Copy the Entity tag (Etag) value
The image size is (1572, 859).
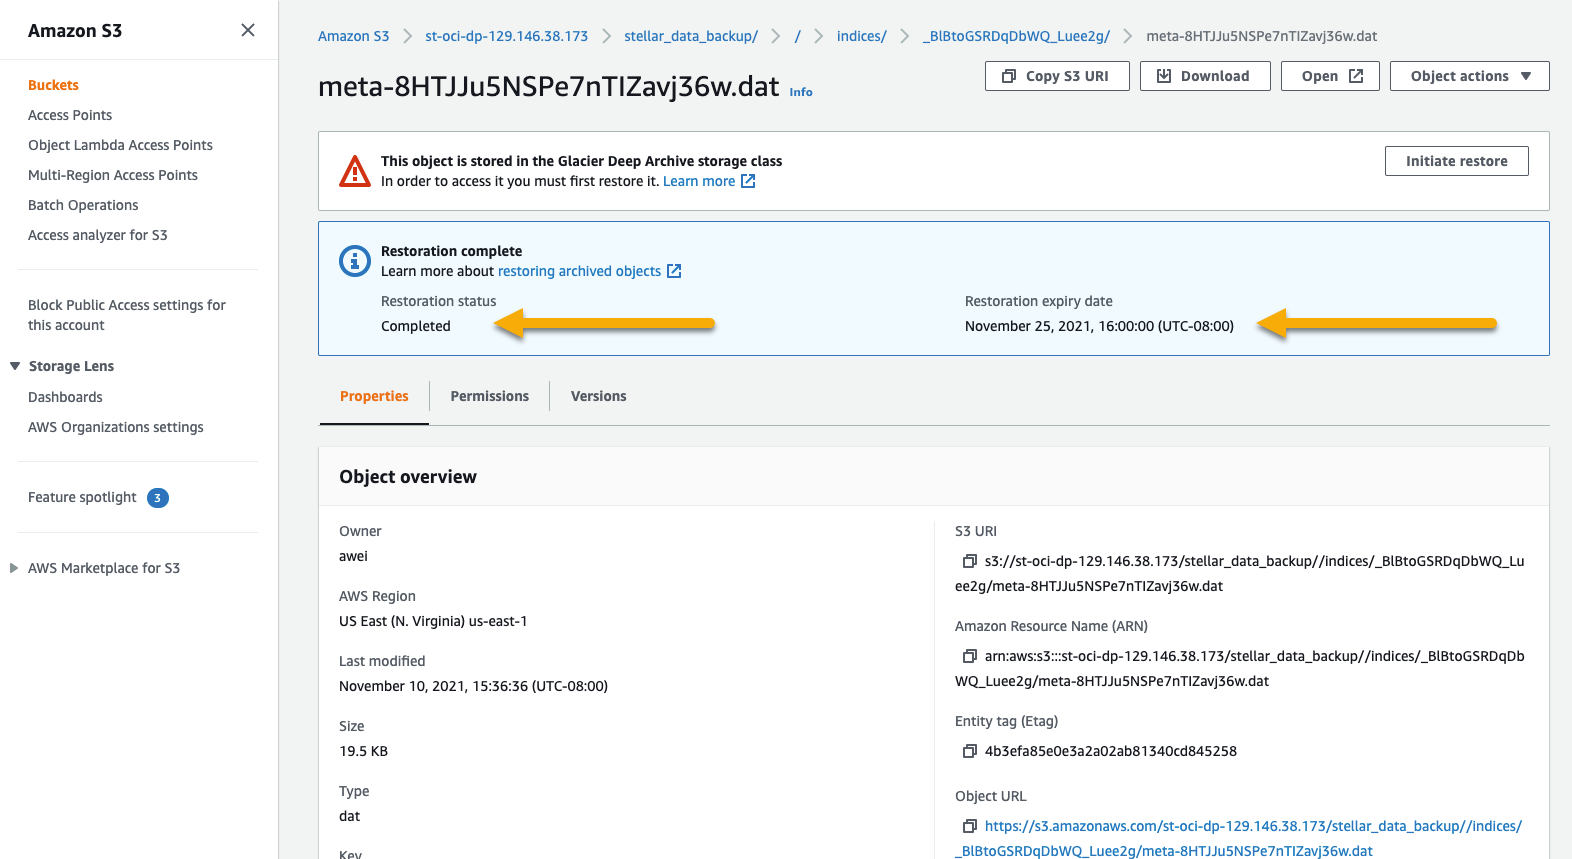point(969,751)
